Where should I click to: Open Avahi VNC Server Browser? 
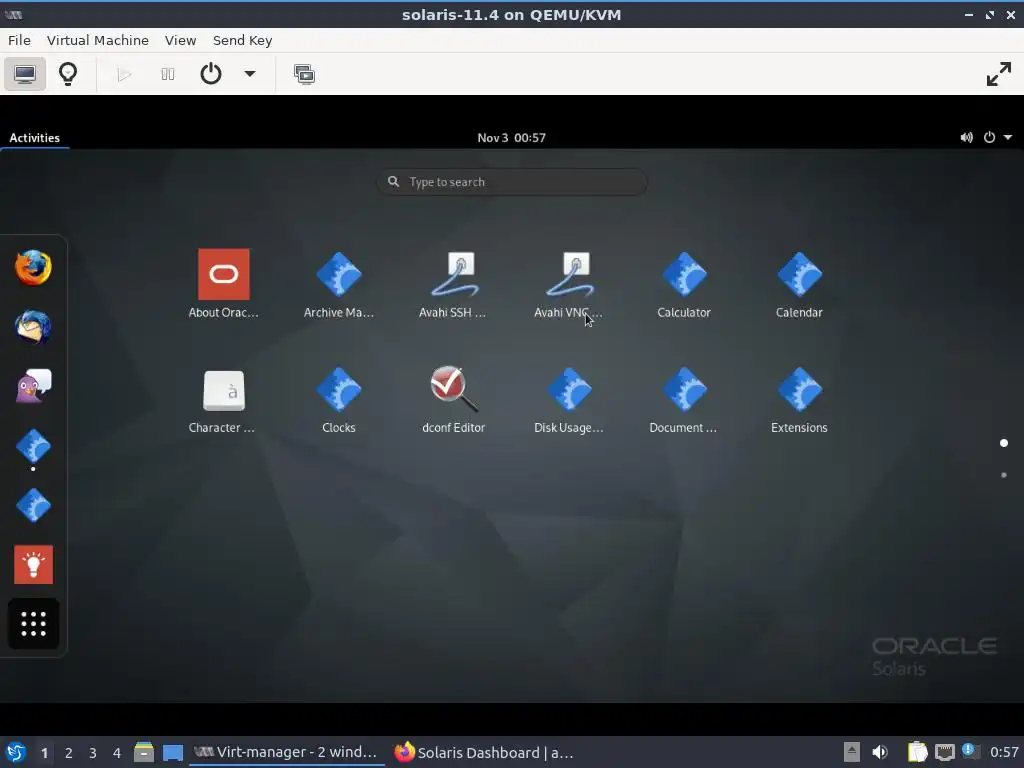pyautogui.click(x=568, y=283)
